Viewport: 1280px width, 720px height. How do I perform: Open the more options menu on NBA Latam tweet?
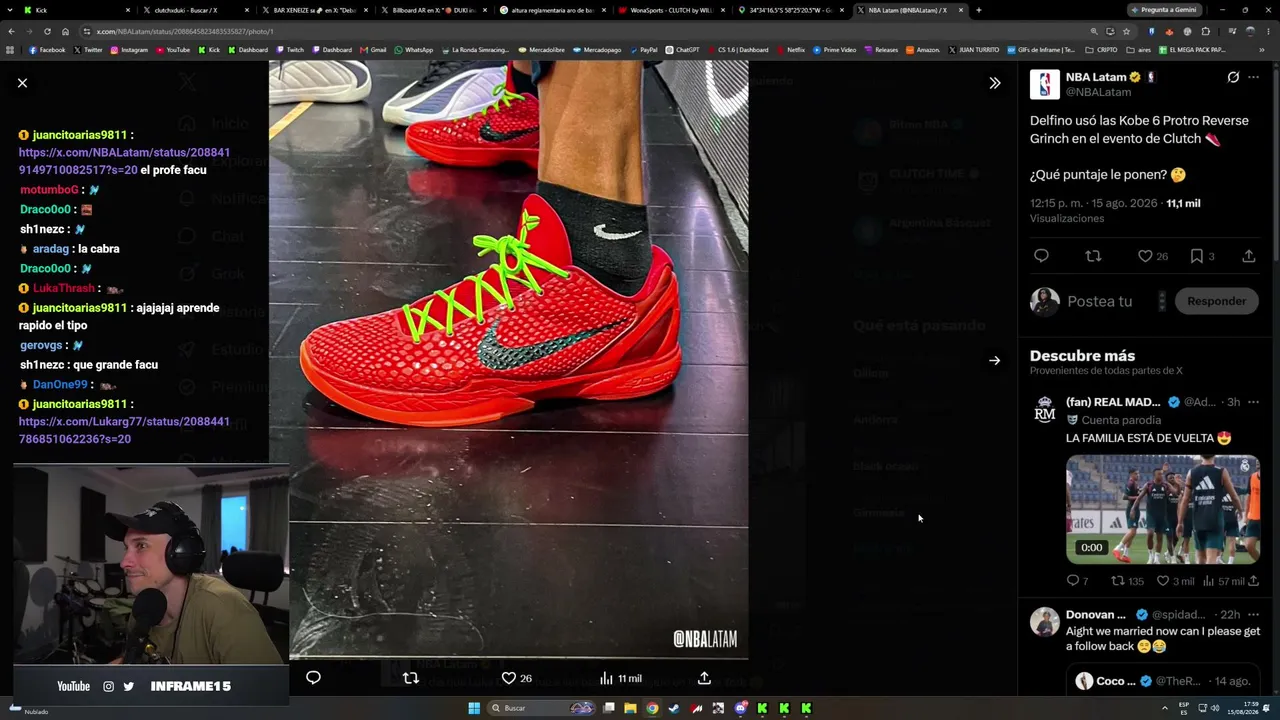pyautogui.click(x=1253, y=77)
